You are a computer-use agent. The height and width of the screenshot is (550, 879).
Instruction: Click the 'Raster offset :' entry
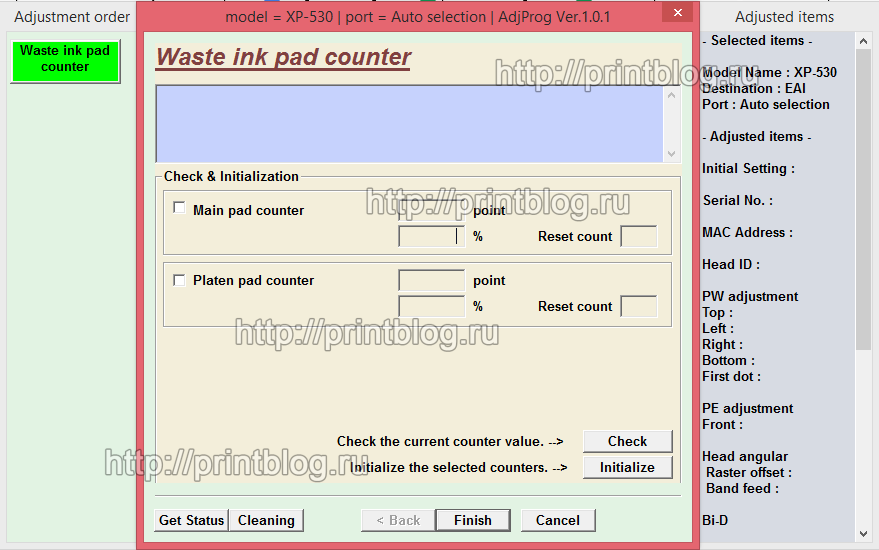pos(749,473)
